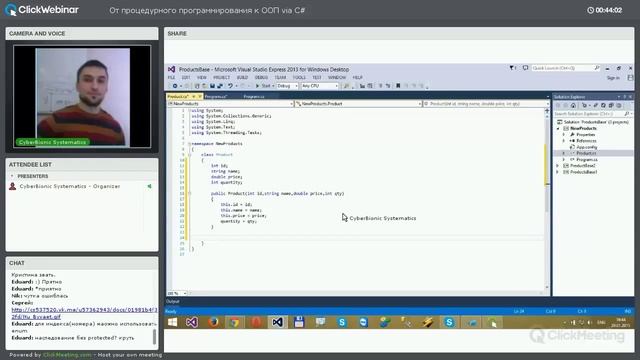Open the DEBUG menu

click(261, 78)
